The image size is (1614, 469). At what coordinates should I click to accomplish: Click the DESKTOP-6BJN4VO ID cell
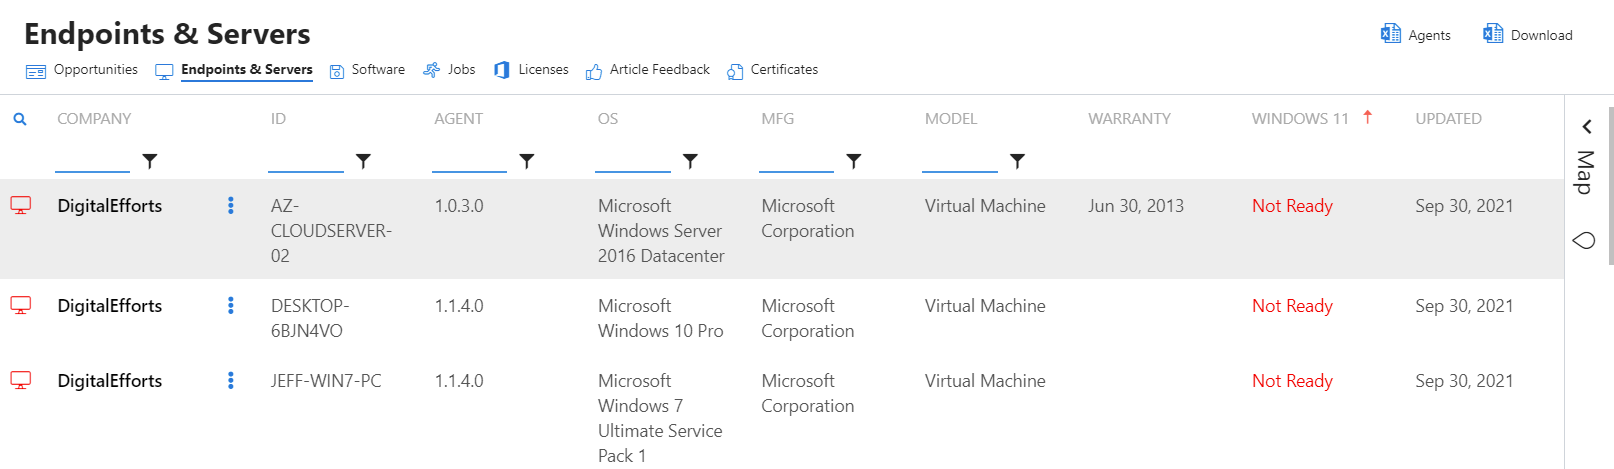[x=310, y=318]
